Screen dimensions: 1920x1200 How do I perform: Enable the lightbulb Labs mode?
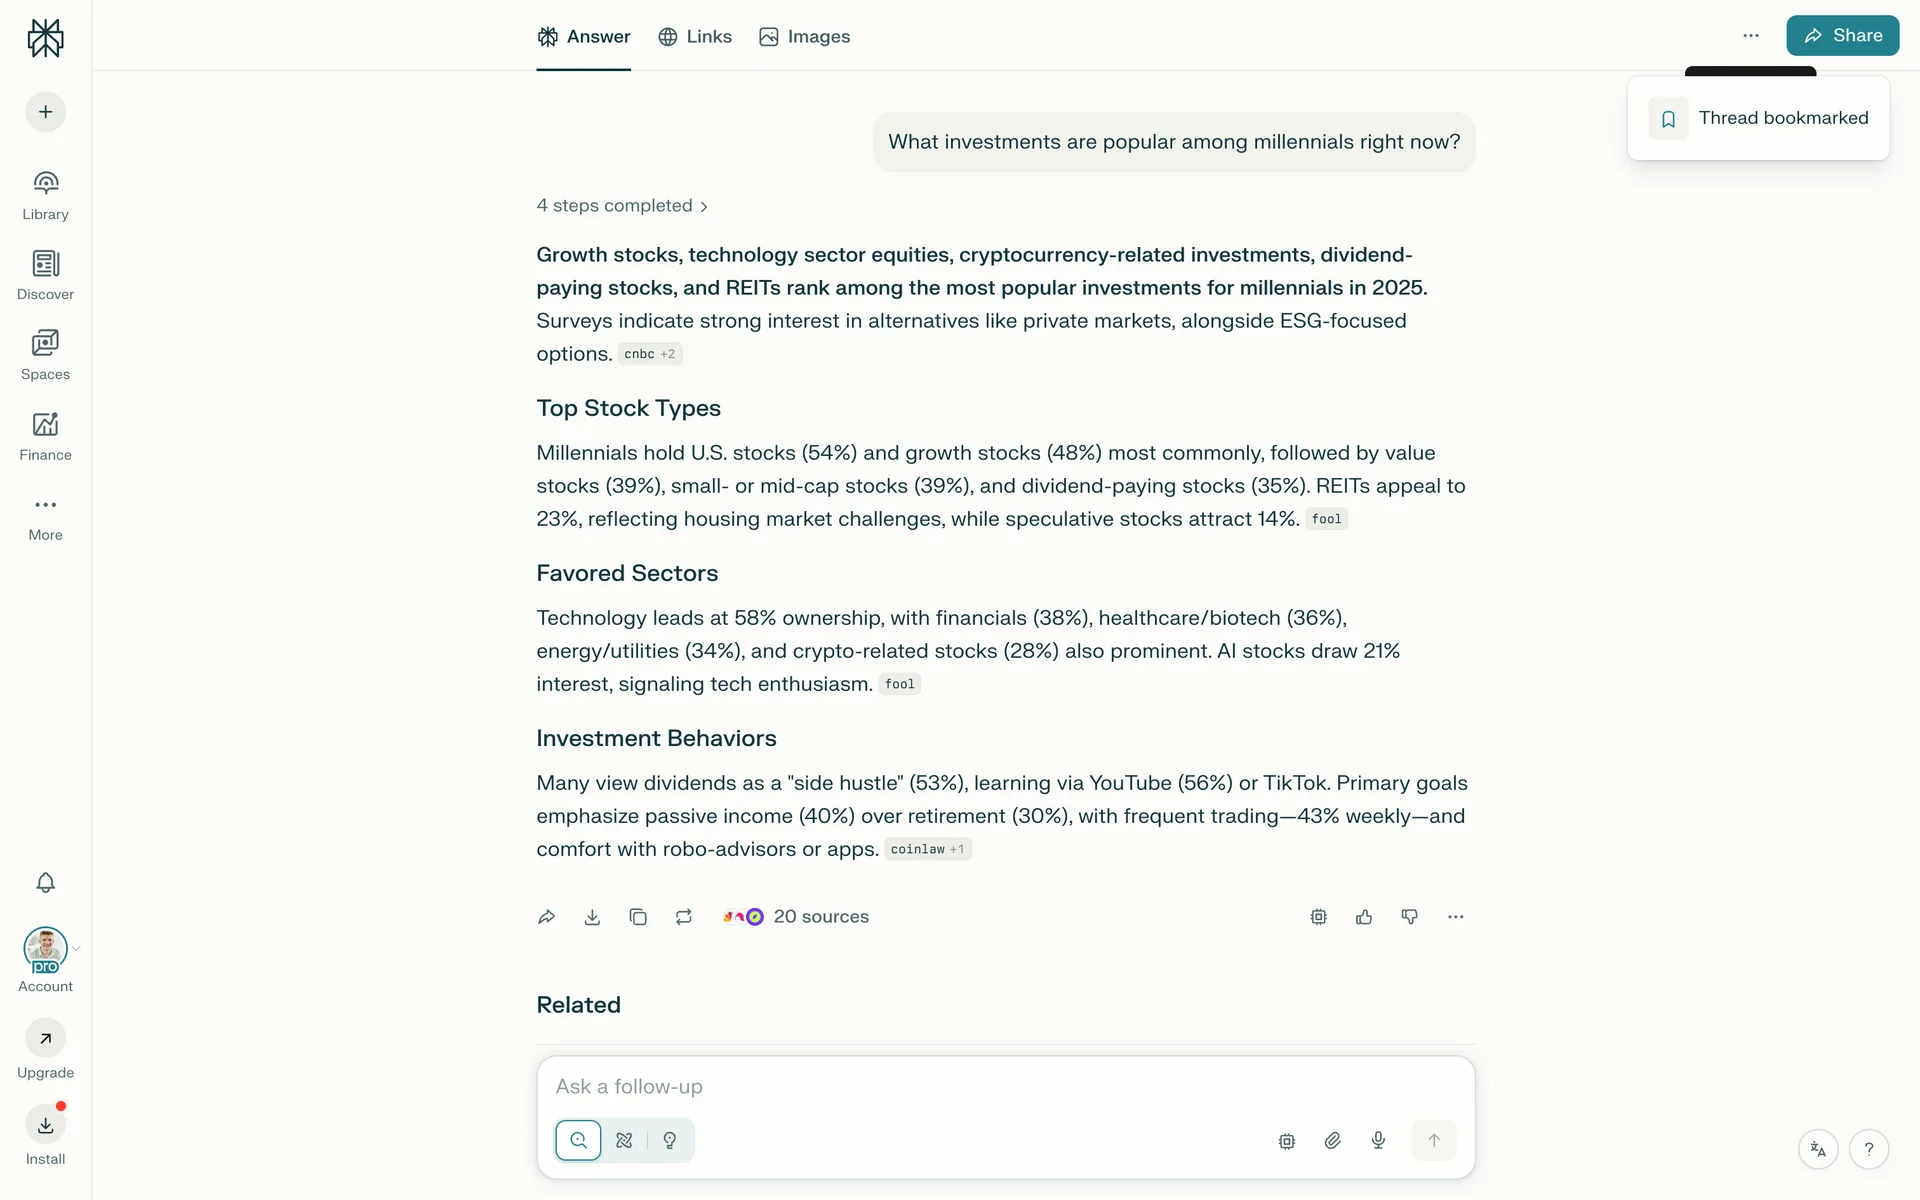pos(670,1140)
